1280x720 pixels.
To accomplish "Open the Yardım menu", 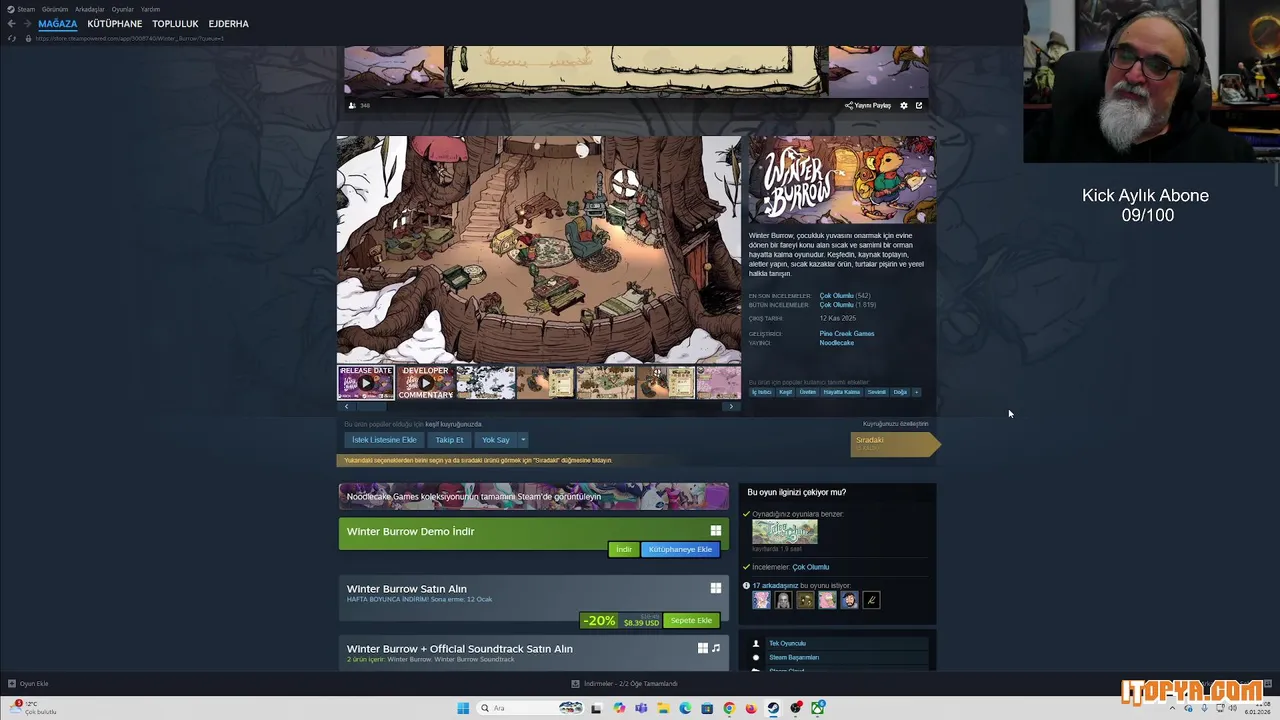I will click(150, 9).
